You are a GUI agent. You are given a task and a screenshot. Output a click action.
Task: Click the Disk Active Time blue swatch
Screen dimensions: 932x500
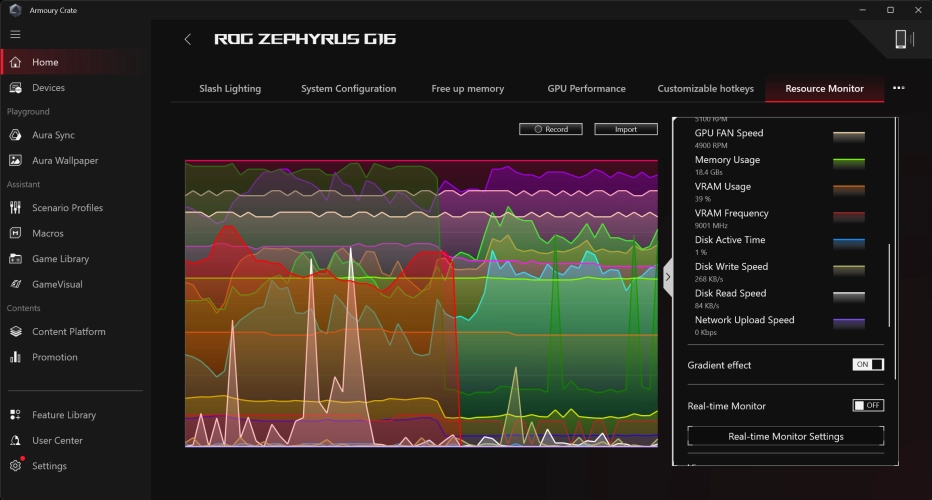849,244
